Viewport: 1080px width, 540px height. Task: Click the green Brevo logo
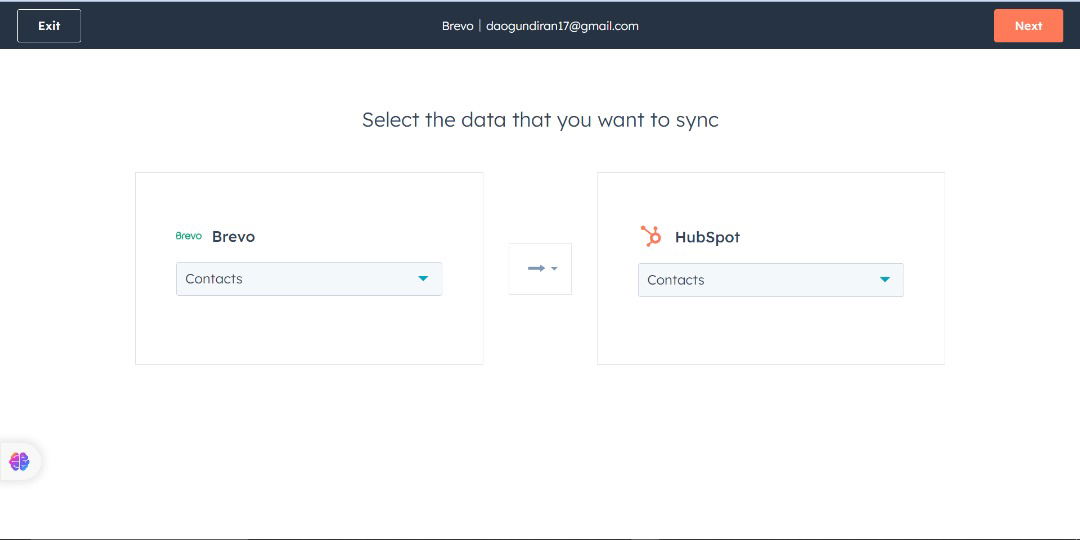189,237
